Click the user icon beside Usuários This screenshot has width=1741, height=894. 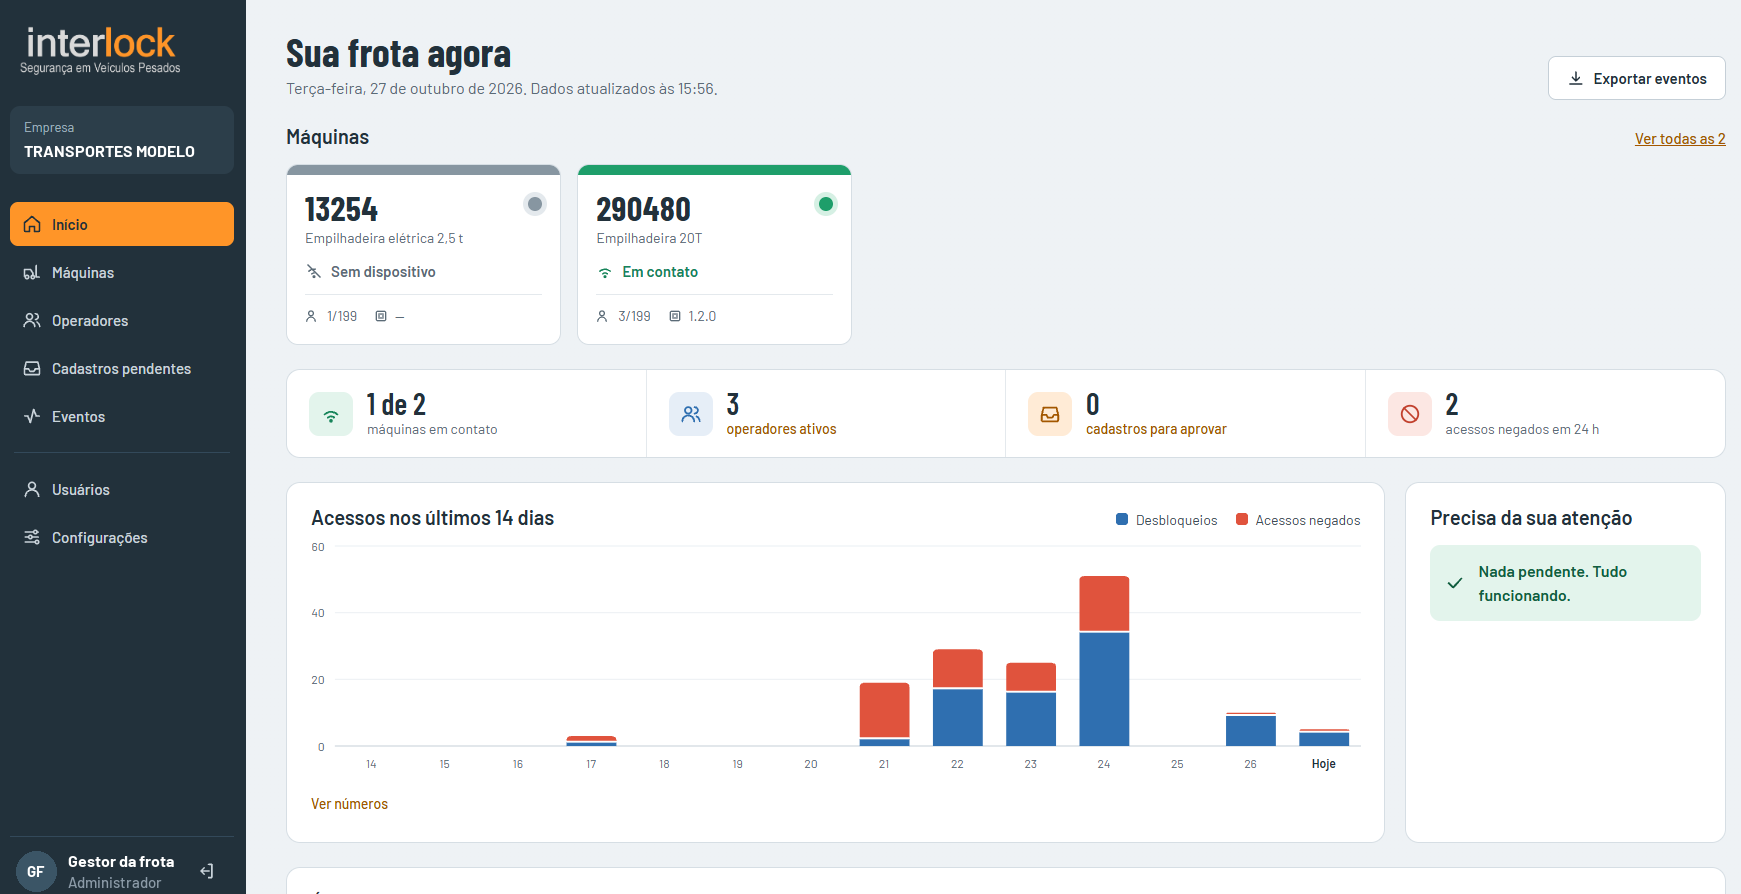(x=32, y=489)
